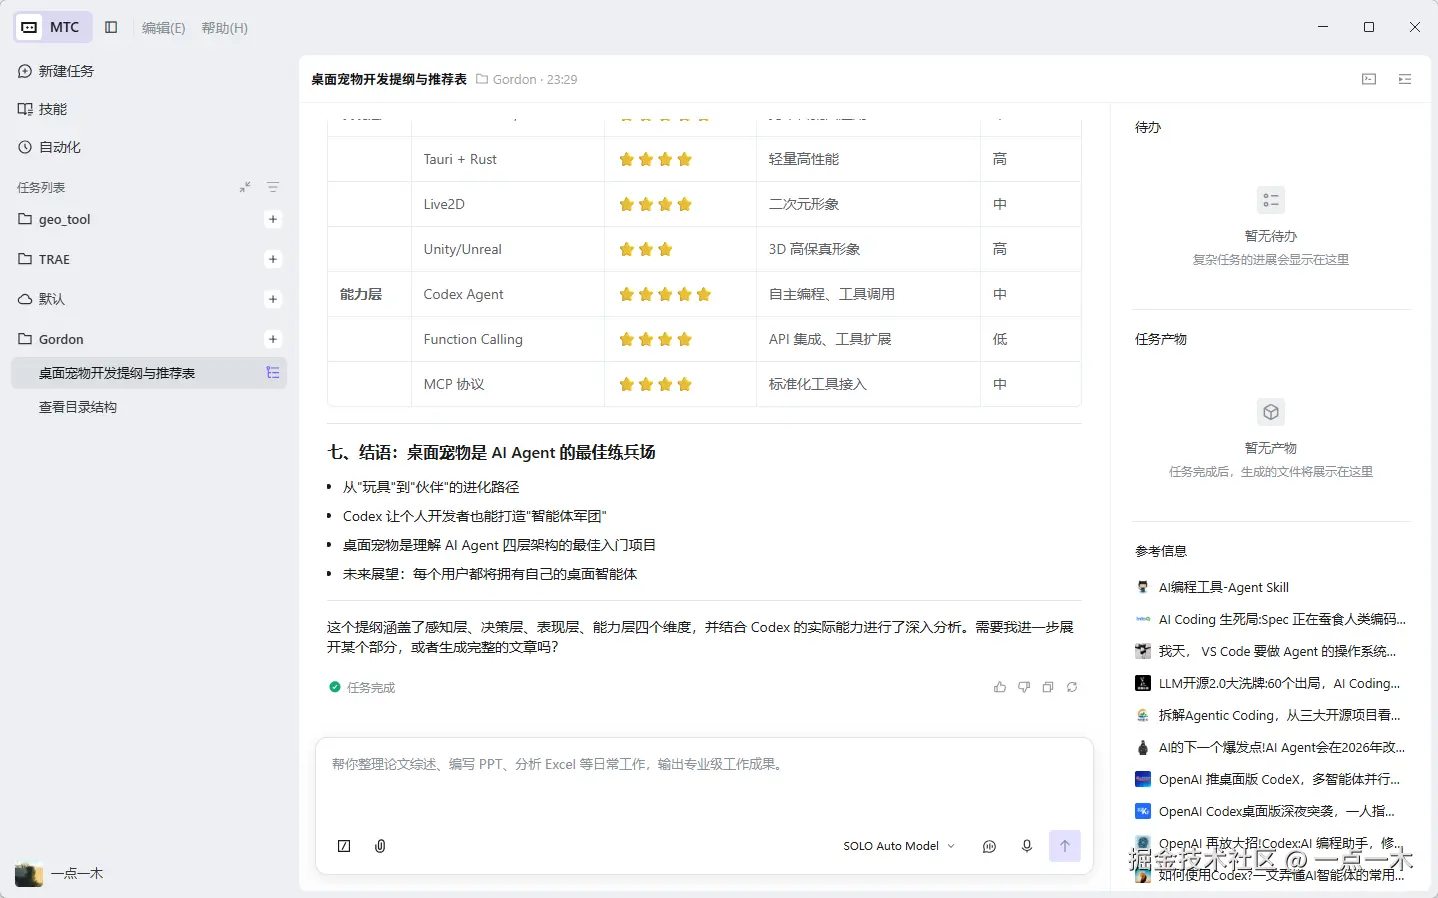Click the 暂无待办 to-do placeholder icon
This screenshot has width=1438, height=898.
point(1271,200)
